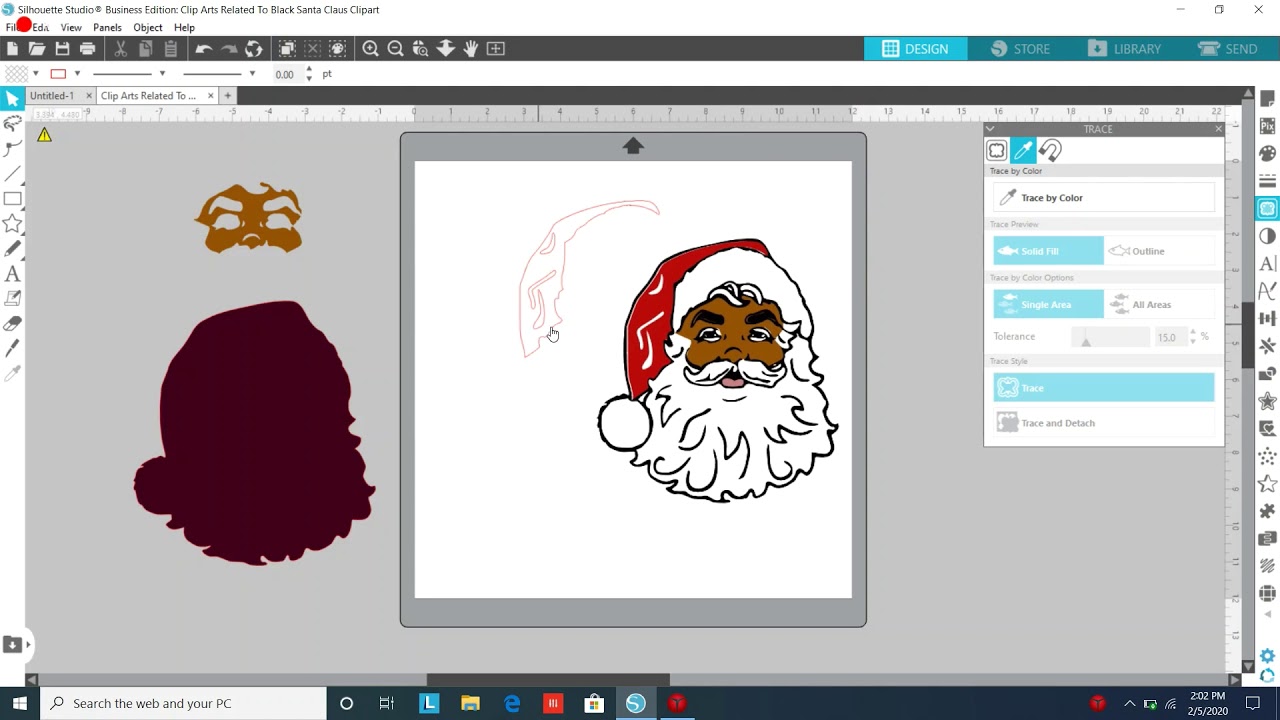The height and width of the screenshot is (720, 1280).
Task: Open the File menu
Action: click(x=12, y=27)
